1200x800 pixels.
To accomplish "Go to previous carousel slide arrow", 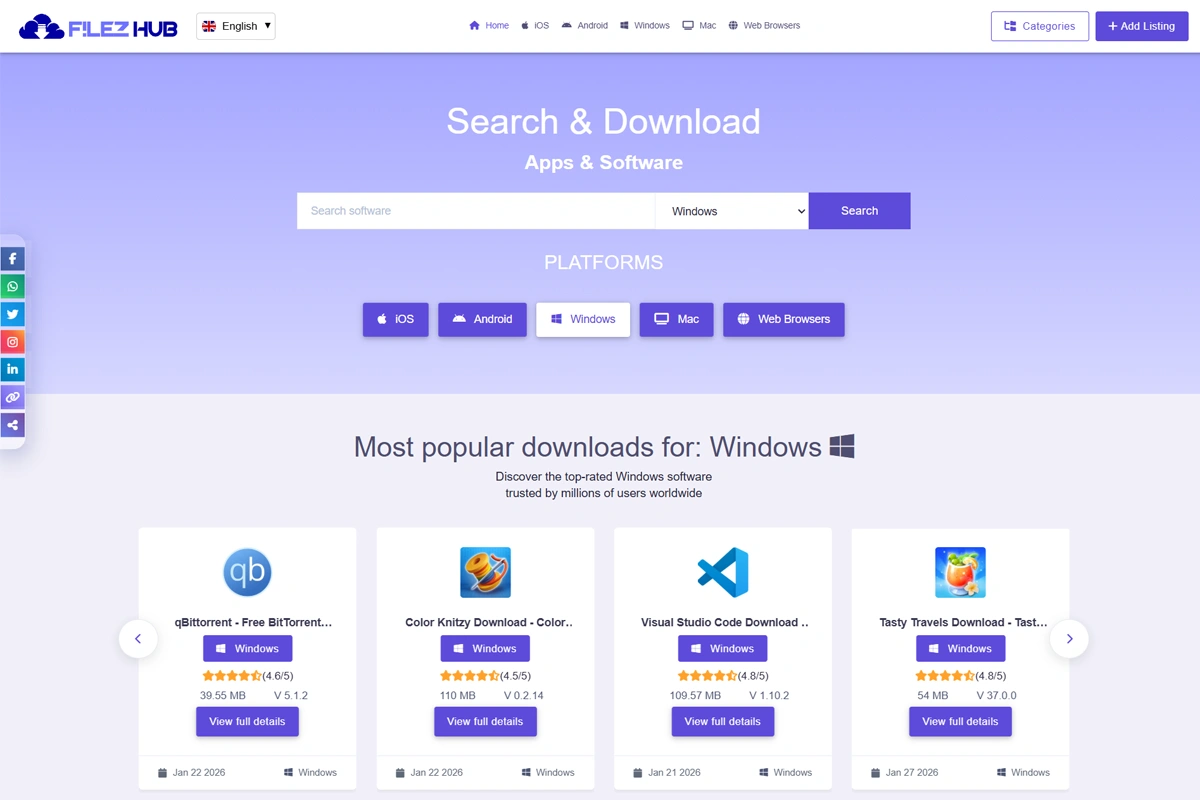I will [x=138, y=639].
